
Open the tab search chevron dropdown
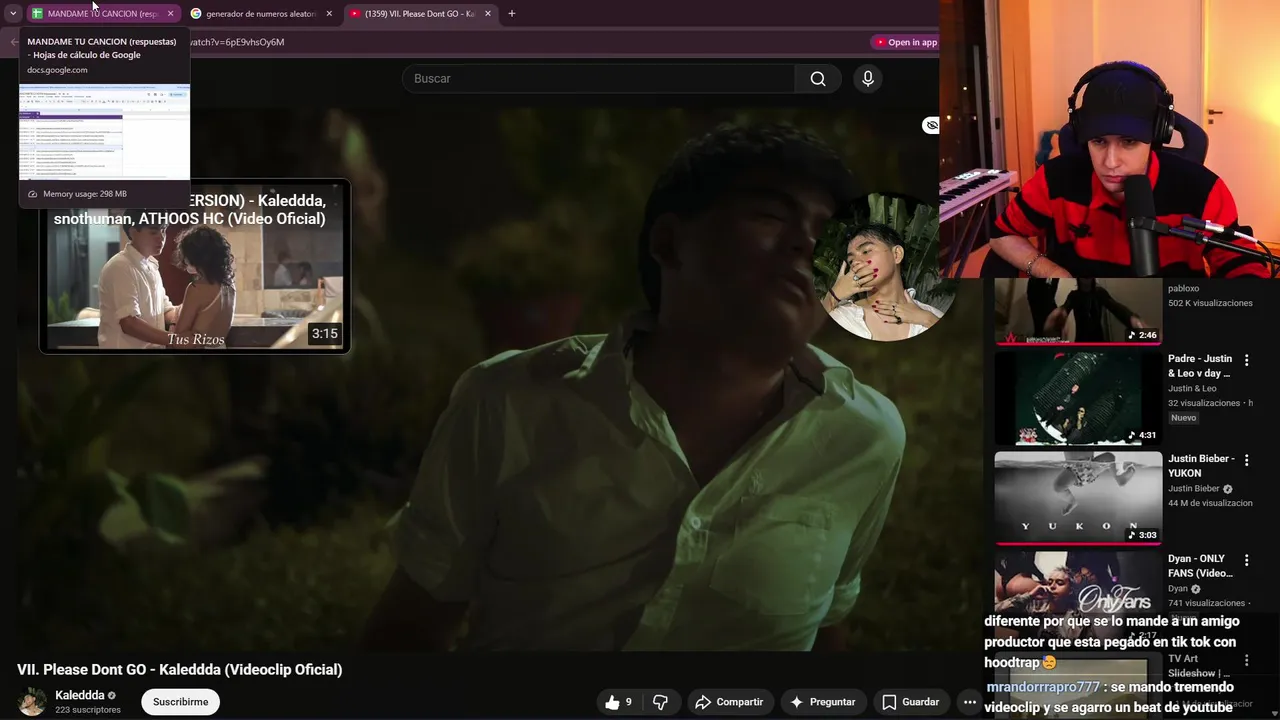click(13, 14)
